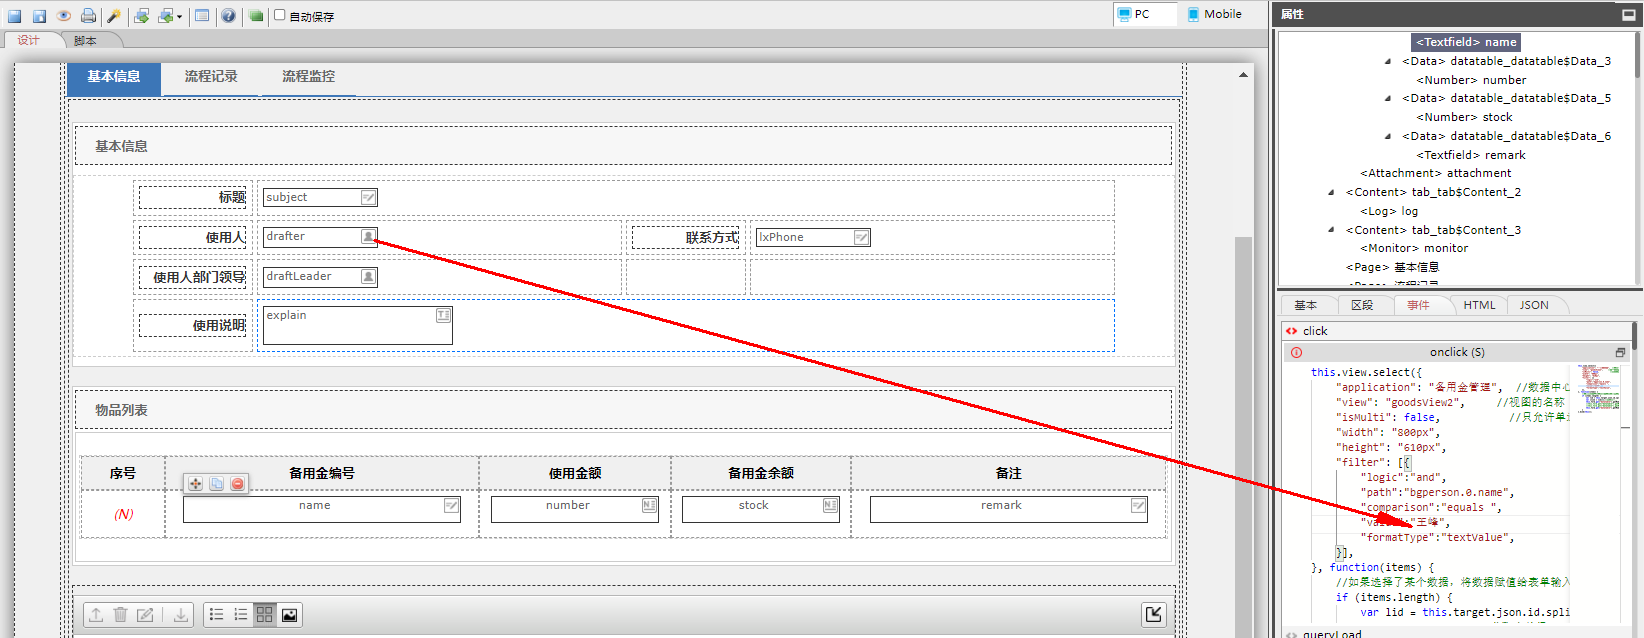Switch attachments to grid icon view
Viewport: 1644px width, 638px height.
[x=265, y=615]
